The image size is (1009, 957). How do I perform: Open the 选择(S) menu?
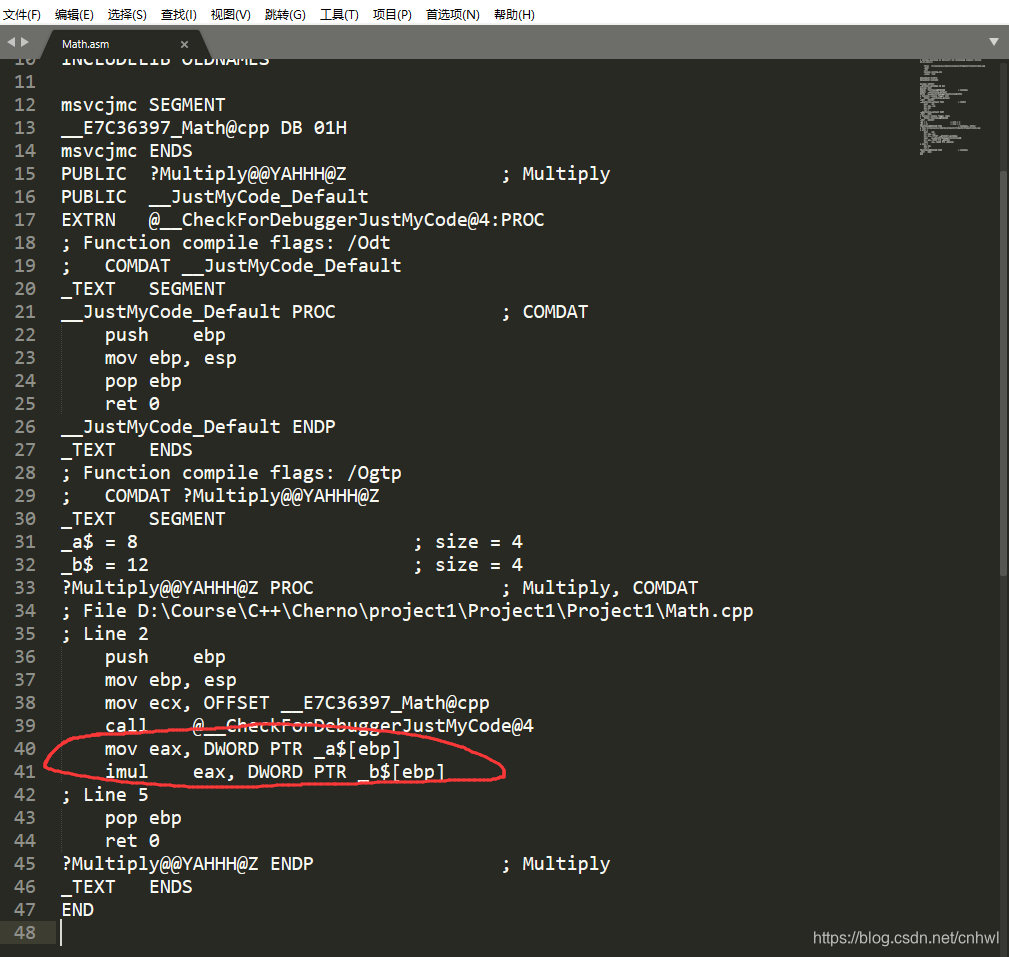coord(127,14)
